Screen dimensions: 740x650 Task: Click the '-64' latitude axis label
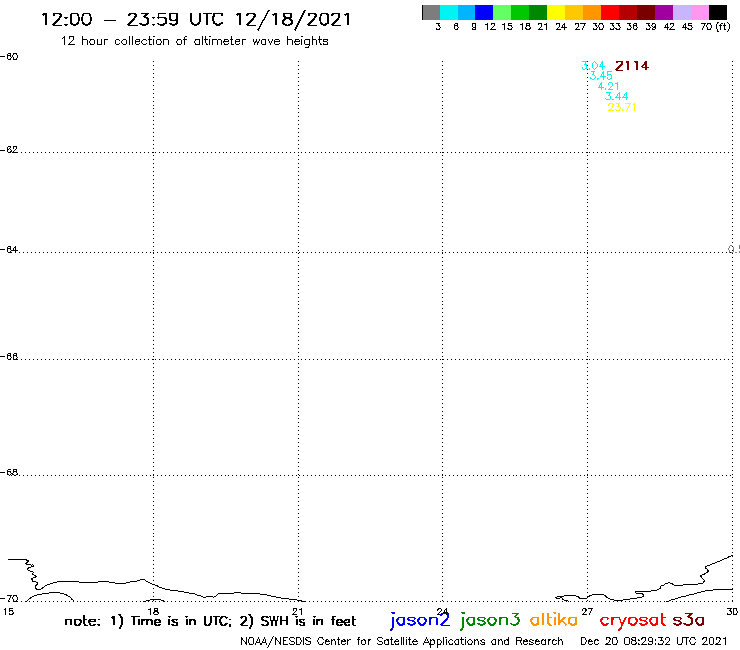9,249
